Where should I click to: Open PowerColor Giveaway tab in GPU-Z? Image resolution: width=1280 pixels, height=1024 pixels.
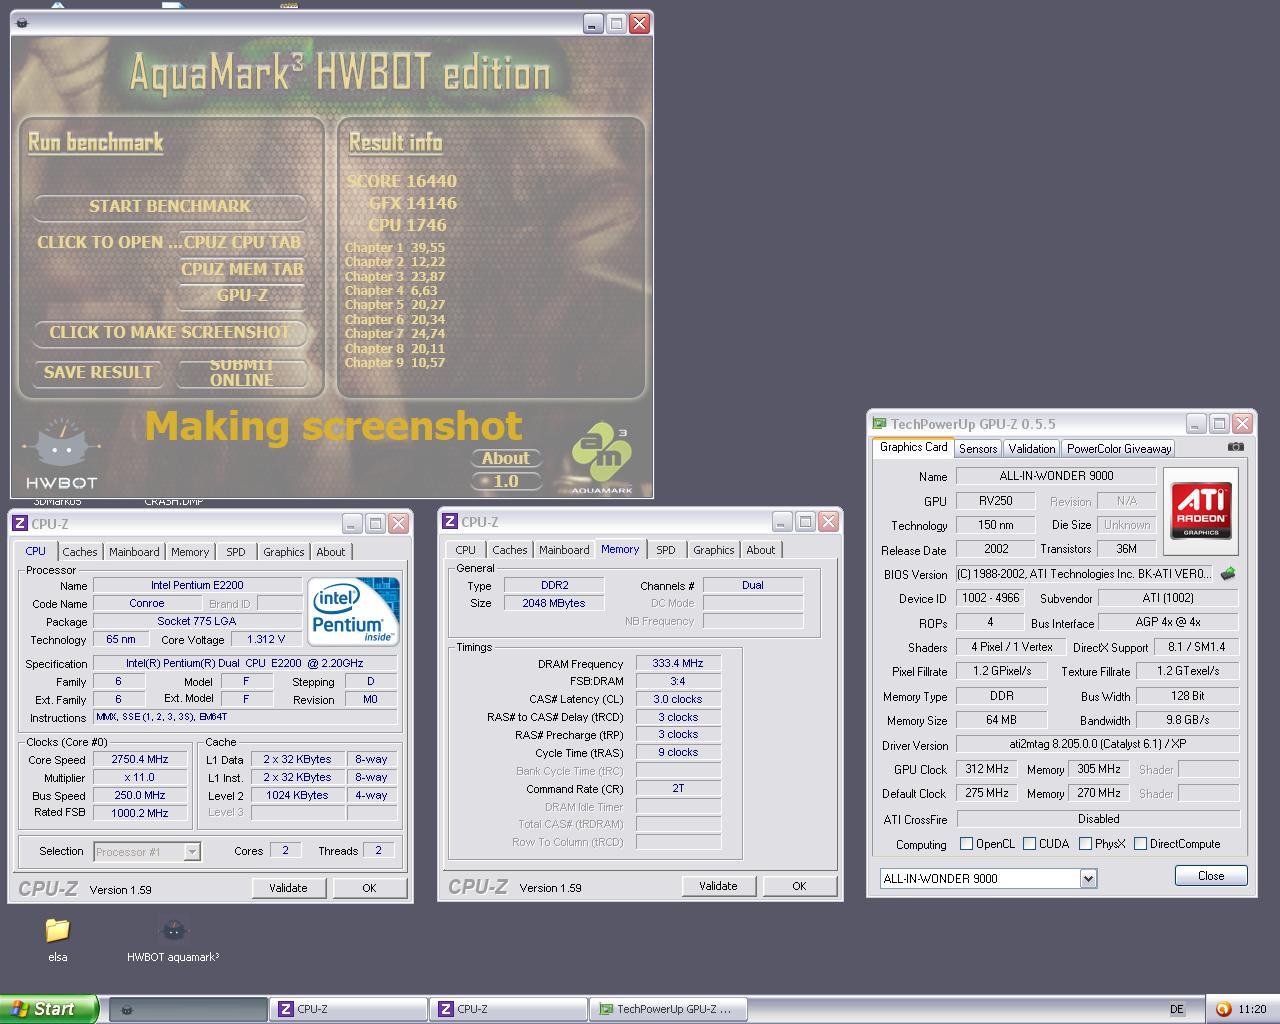point(1119,449)
